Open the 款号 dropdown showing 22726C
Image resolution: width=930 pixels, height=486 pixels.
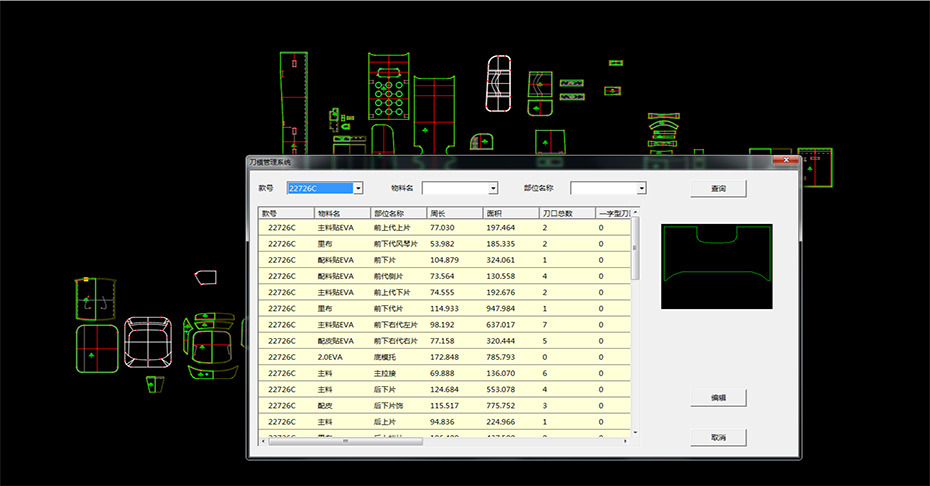(357, 188)
